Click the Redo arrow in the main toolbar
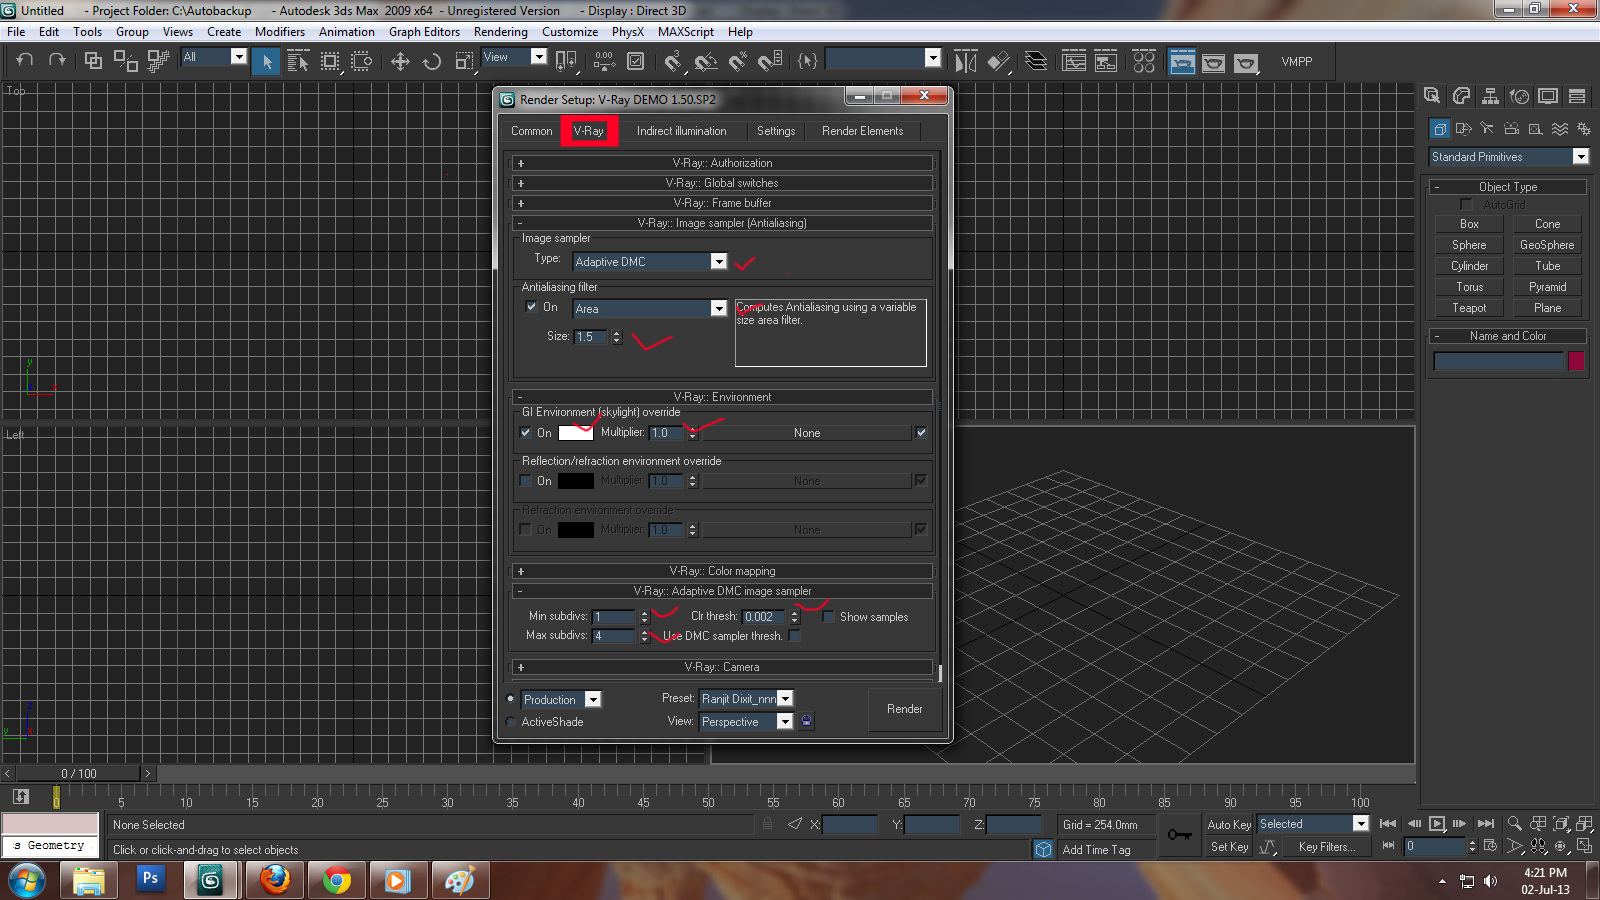Image resolution: width=1600 pixels, height=900 pixels. coord(57,60)
